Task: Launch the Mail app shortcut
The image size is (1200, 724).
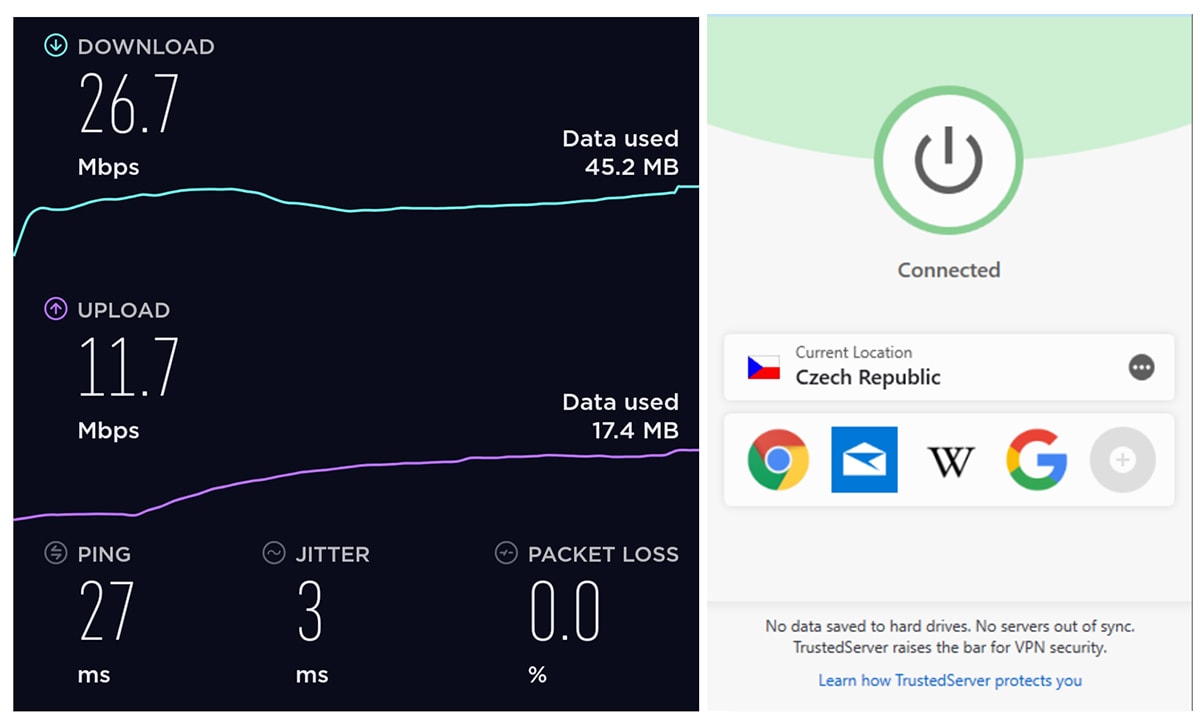Action: [x=864, y=460]
